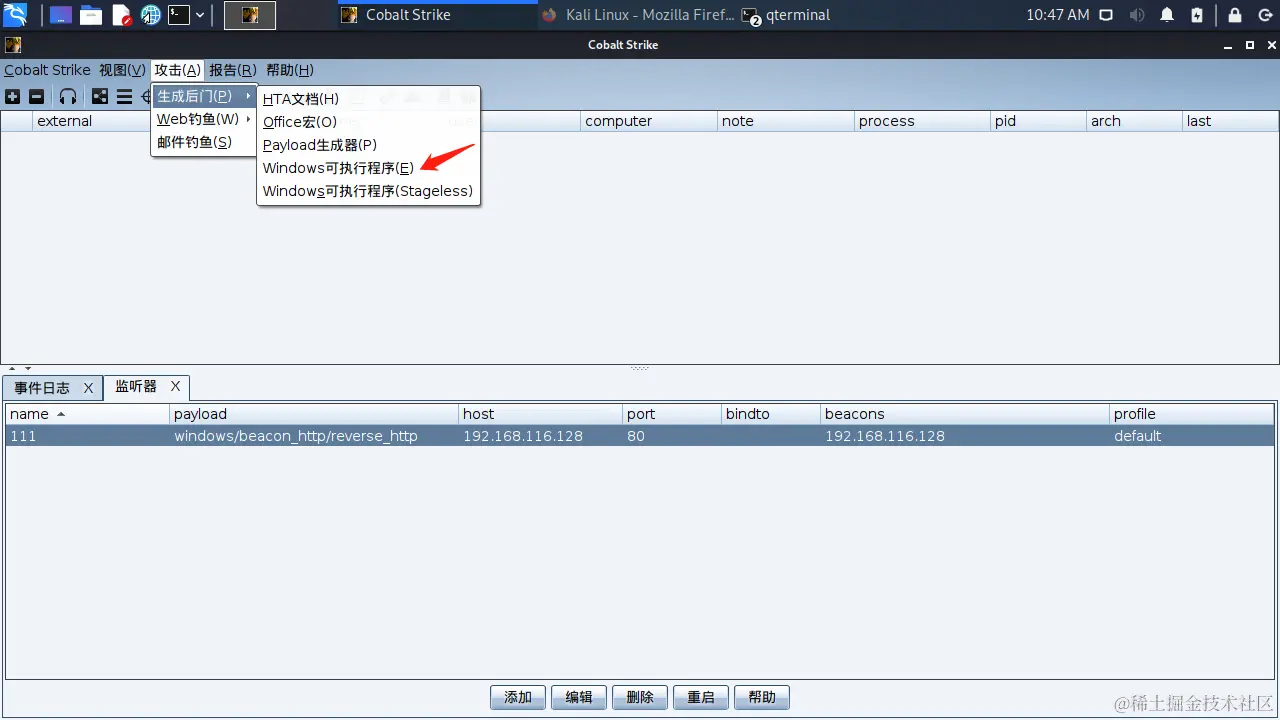The image size is (1280, 720).
Task: Sort sessions by note column
Action: click(x=786, y=121)
